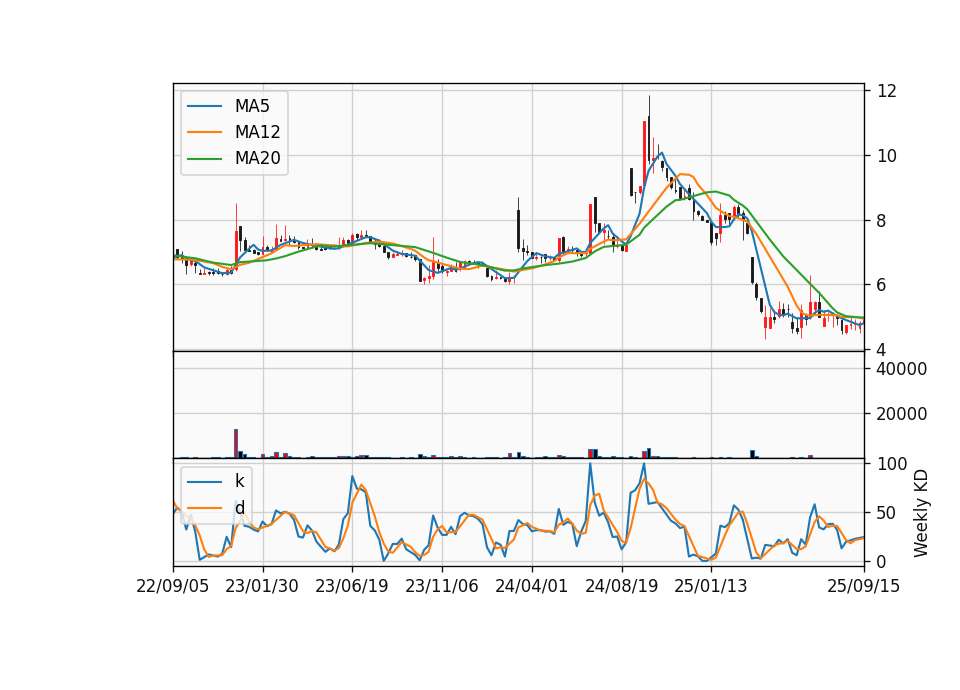Click the 24/08/19 date tick label
The height and width of the screenshot is (690, 960).
tap(621, 586)
